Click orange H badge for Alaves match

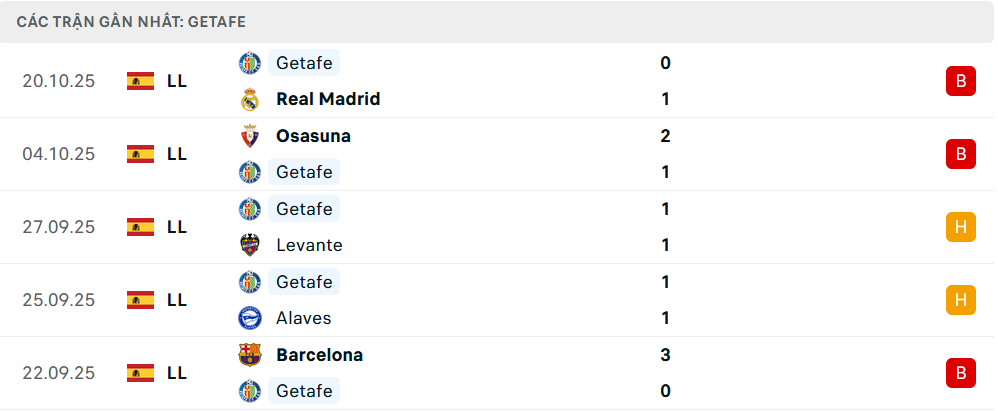[x=960, y=300]
